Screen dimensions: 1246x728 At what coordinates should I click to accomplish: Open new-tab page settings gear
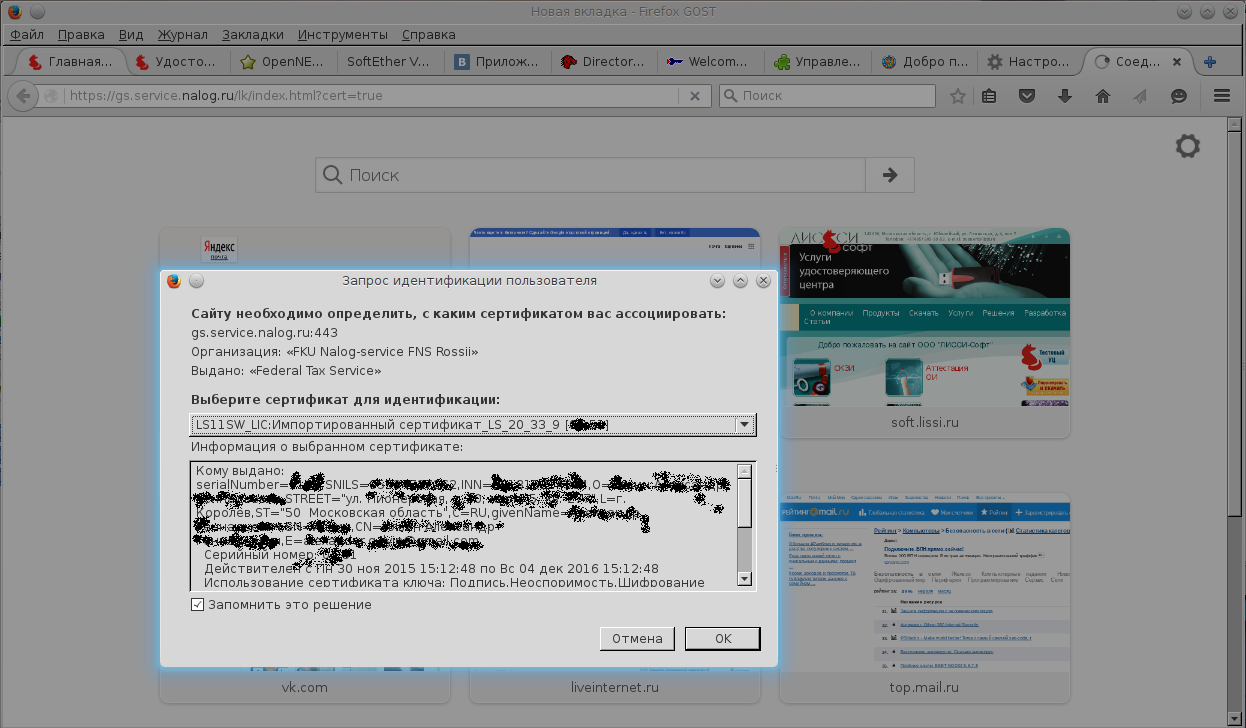pos(1187,147)
